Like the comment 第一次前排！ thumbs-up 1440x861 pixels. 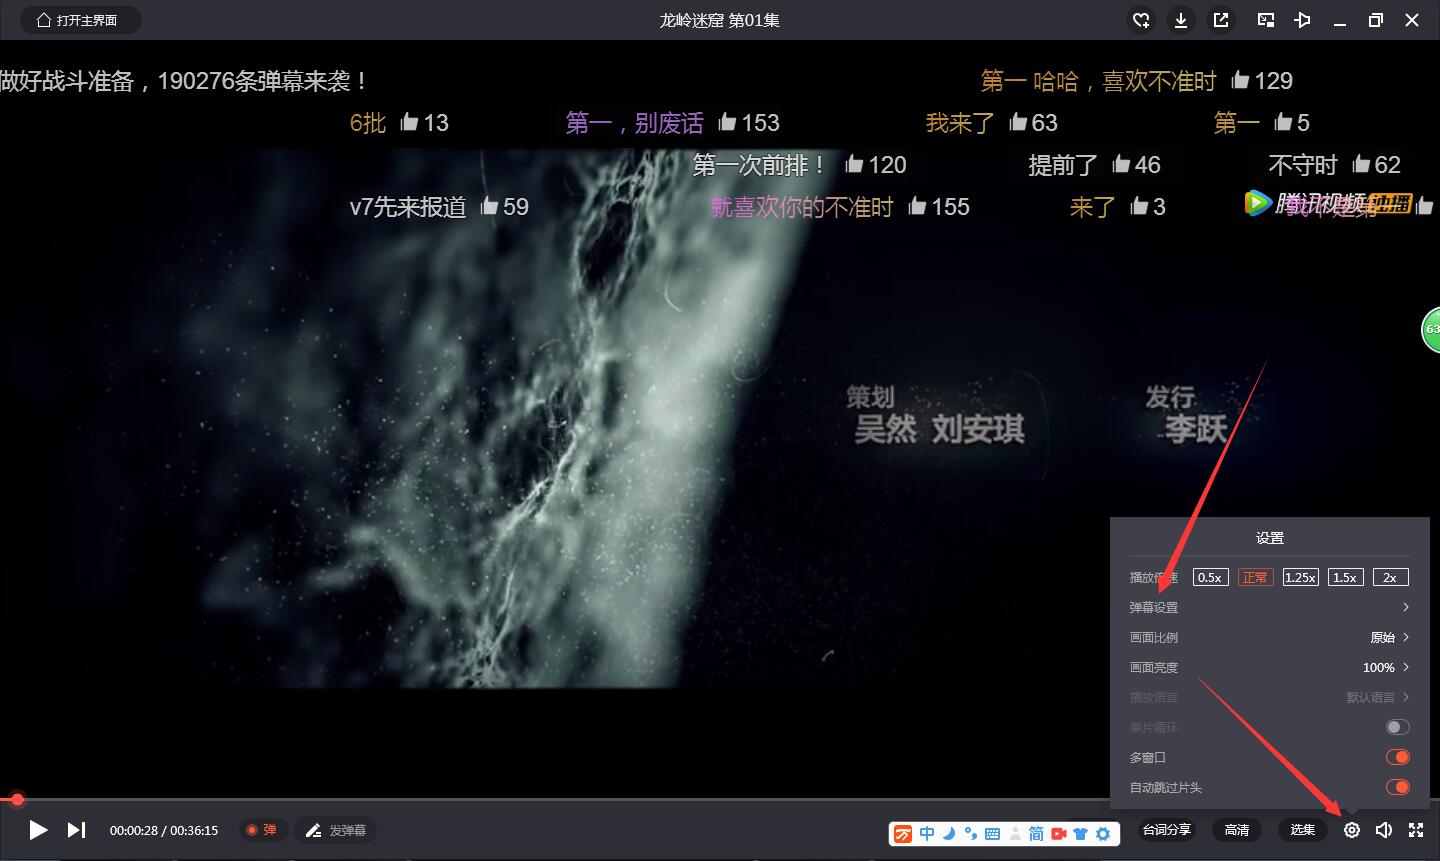tap(853, 164)
